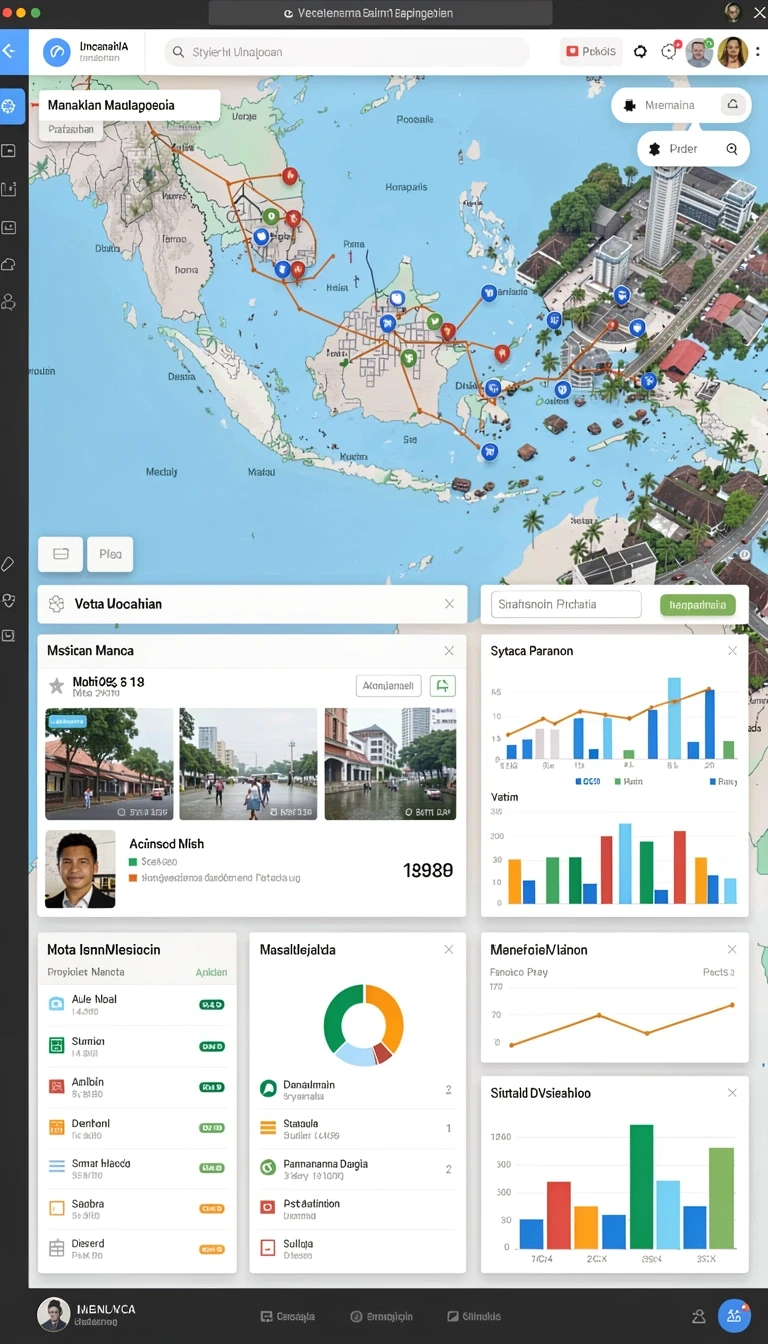Click the donut chart in Masaltlejalda

pyautogui.click(x=364, y=1025)
